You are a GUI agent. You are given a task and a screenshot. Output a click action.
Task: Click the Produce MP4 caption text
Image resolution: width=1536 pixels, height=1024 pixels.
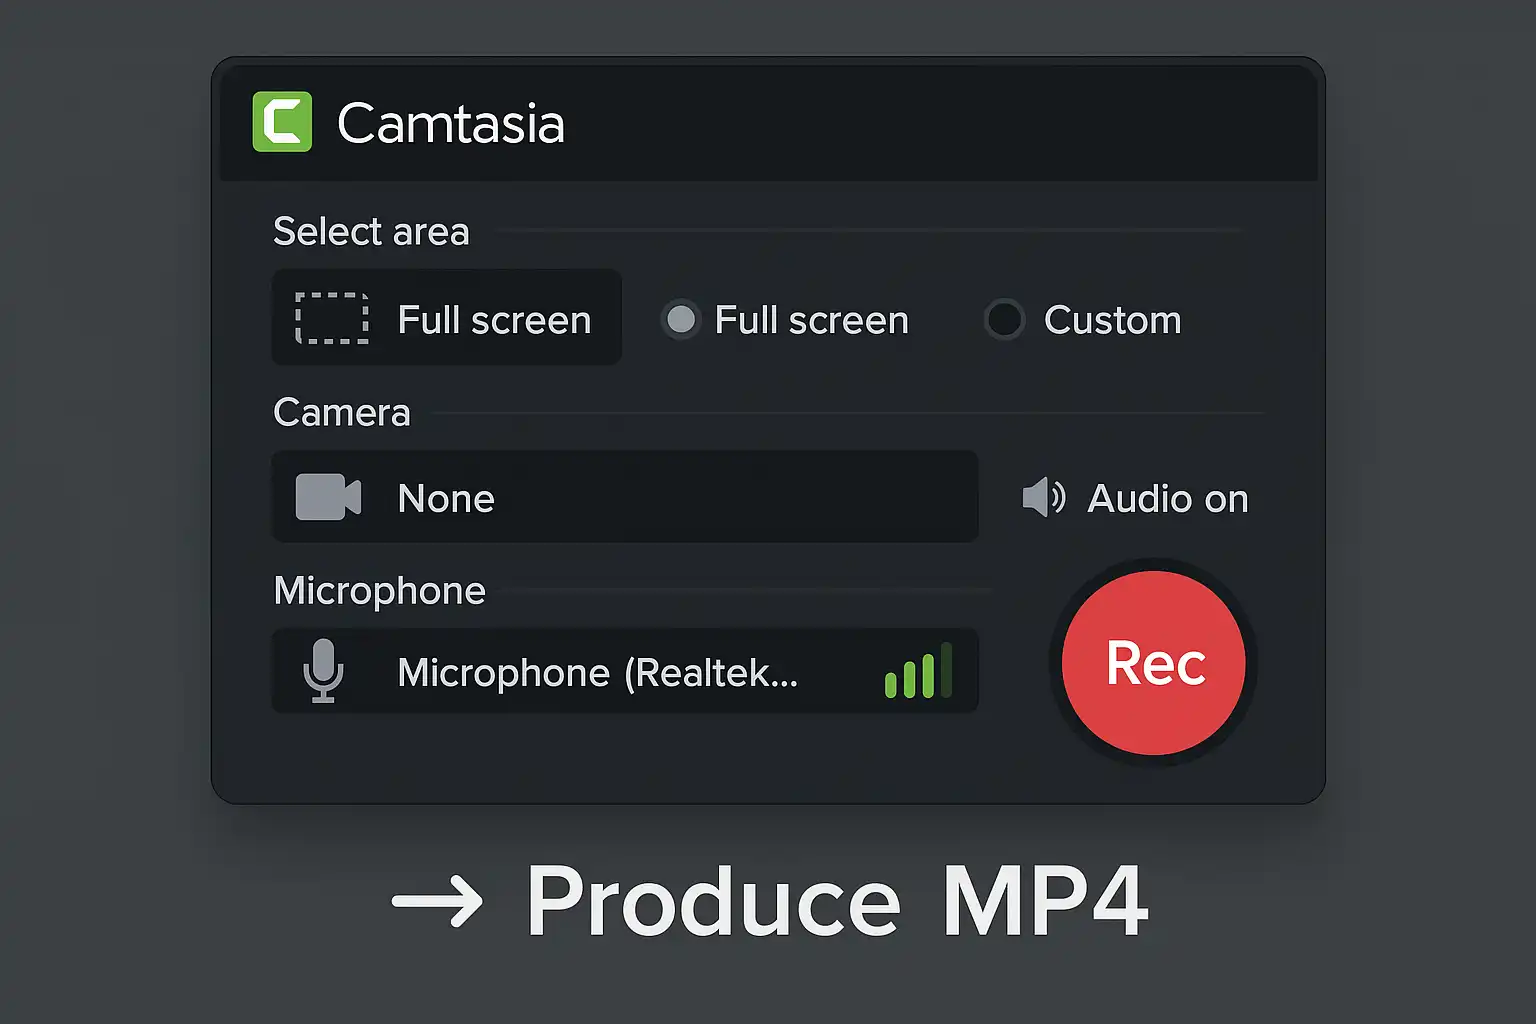(x=837, y=901)
